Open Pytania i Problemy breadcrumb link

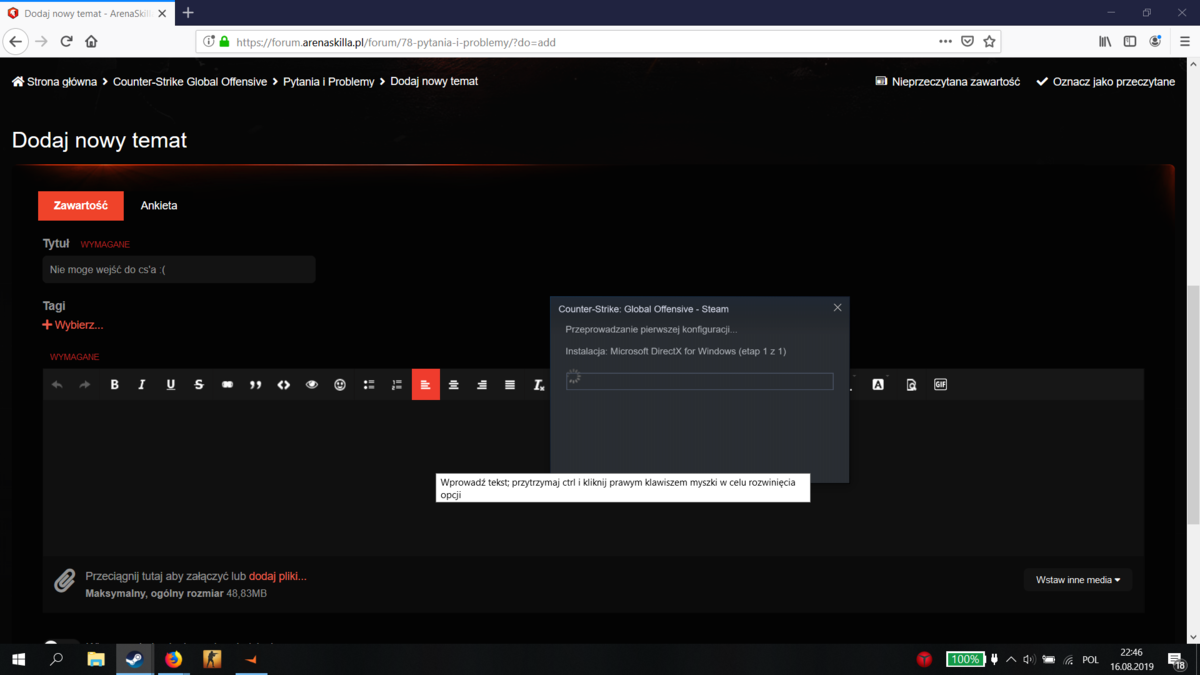[329, 82]
